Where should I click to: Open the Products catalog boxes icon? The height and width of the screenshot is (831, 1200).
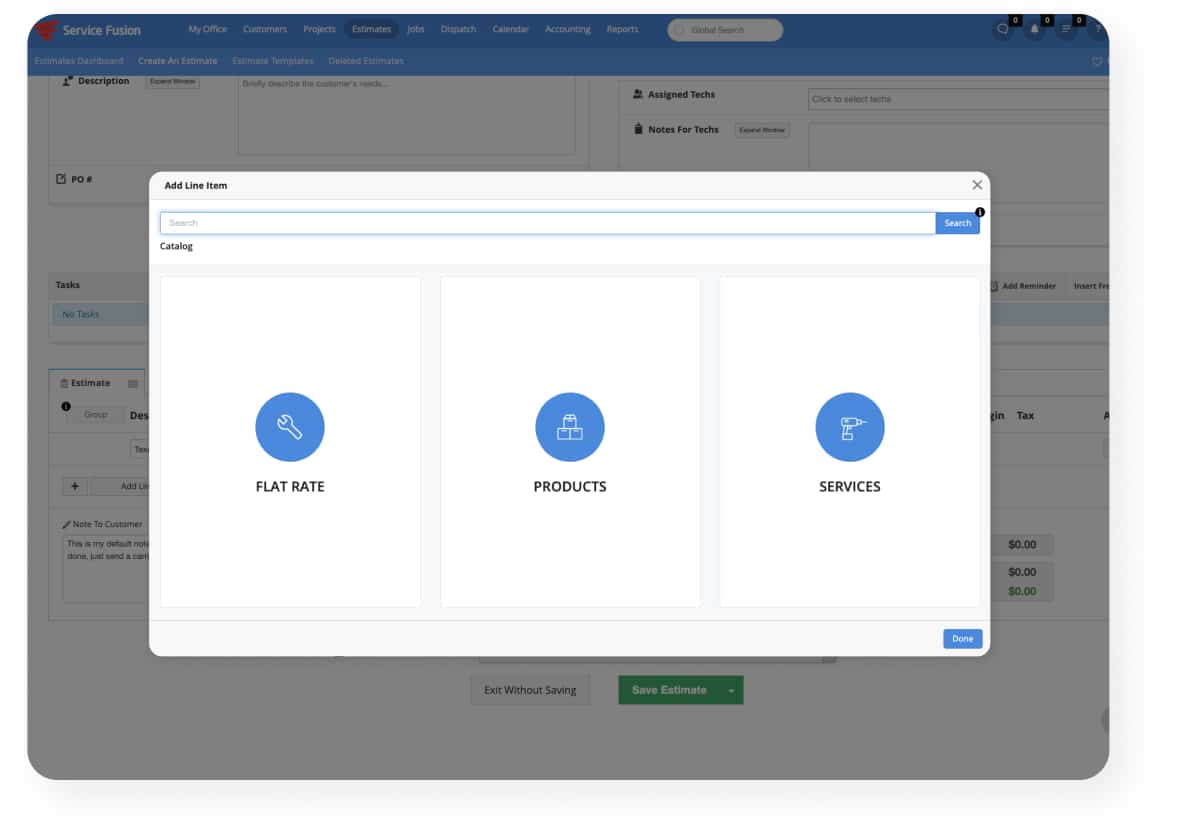pyautogui.click(x=570, y=426)
